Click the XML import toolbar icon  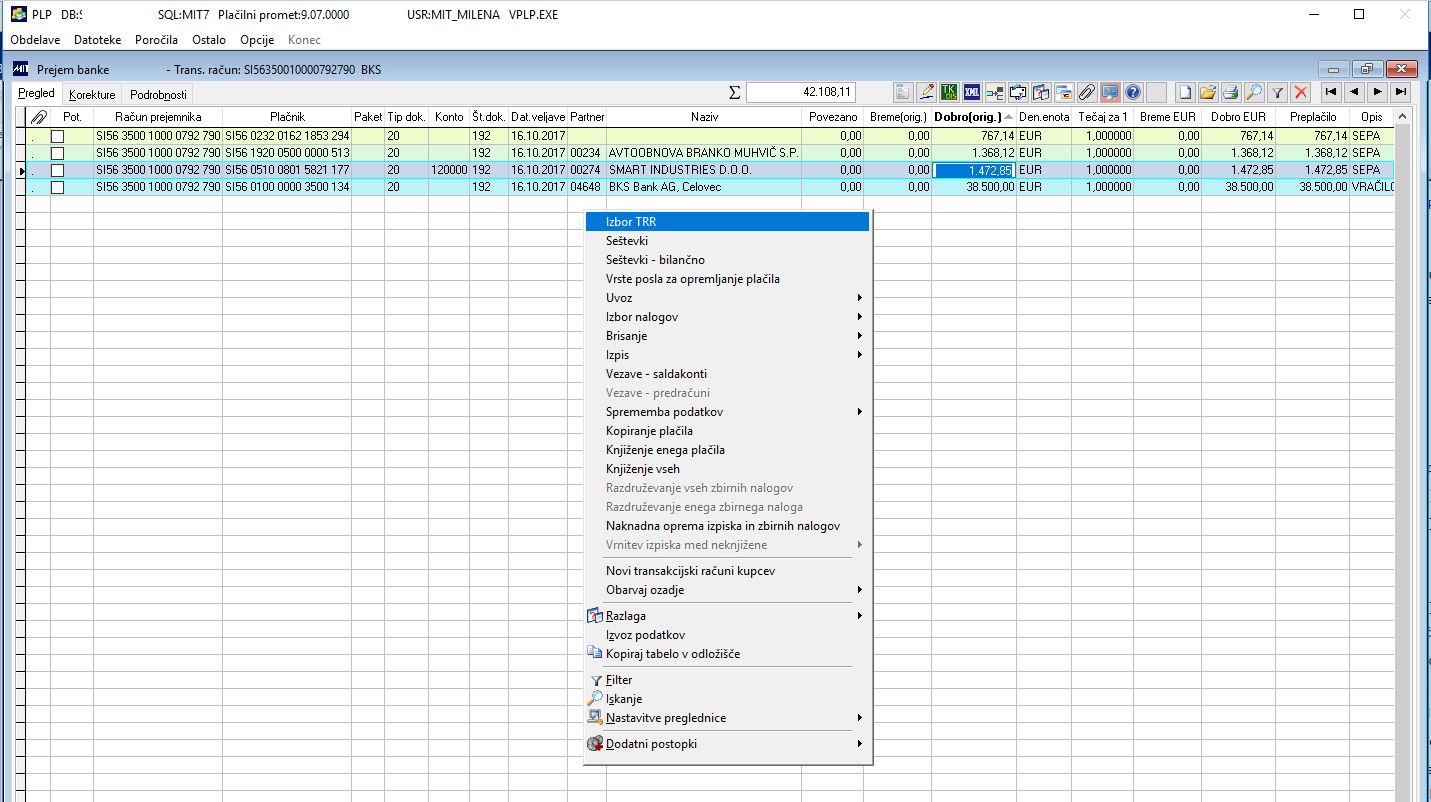pos(972,92)
